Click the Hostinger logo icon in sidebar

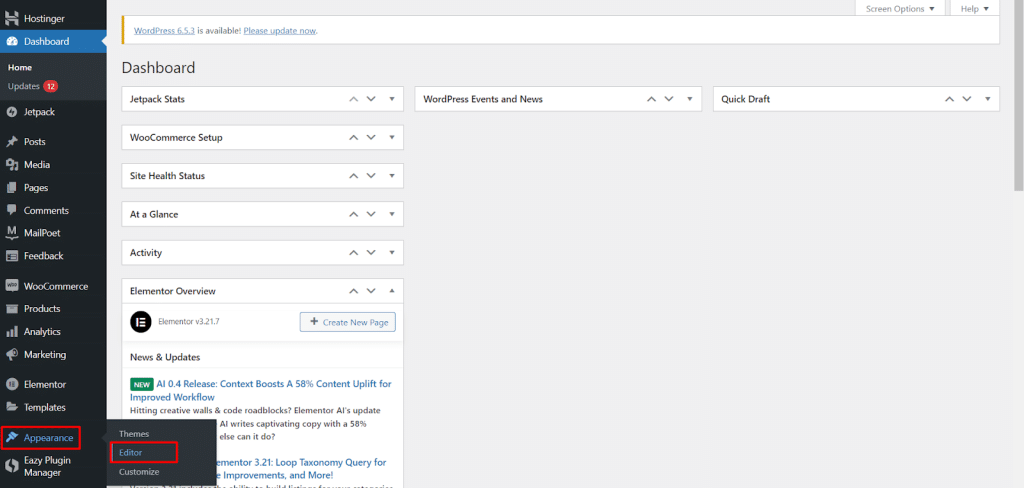click(12, 20)
